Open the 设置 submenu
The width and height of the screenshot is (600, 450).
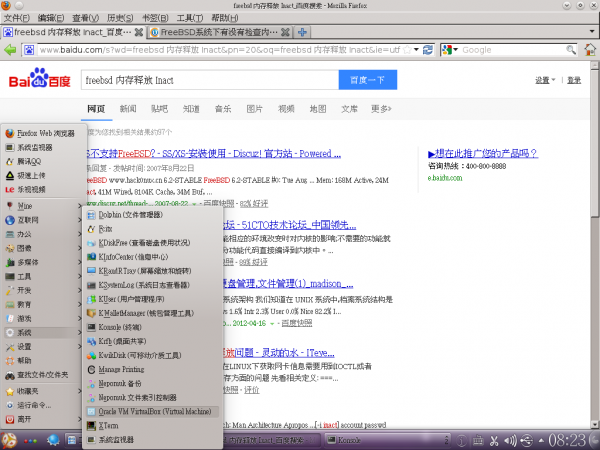coord(44,347)
